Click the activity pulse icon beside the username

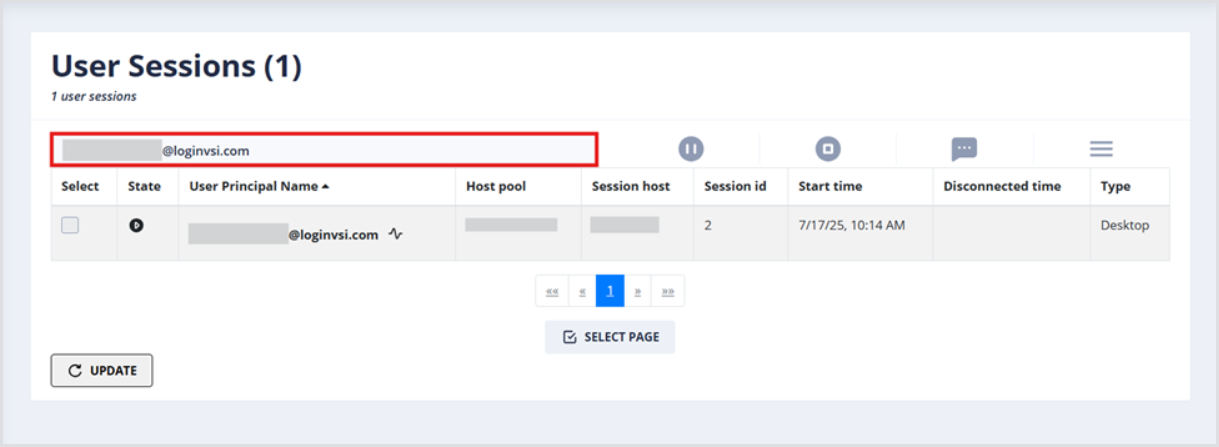(x=396, y=235)
